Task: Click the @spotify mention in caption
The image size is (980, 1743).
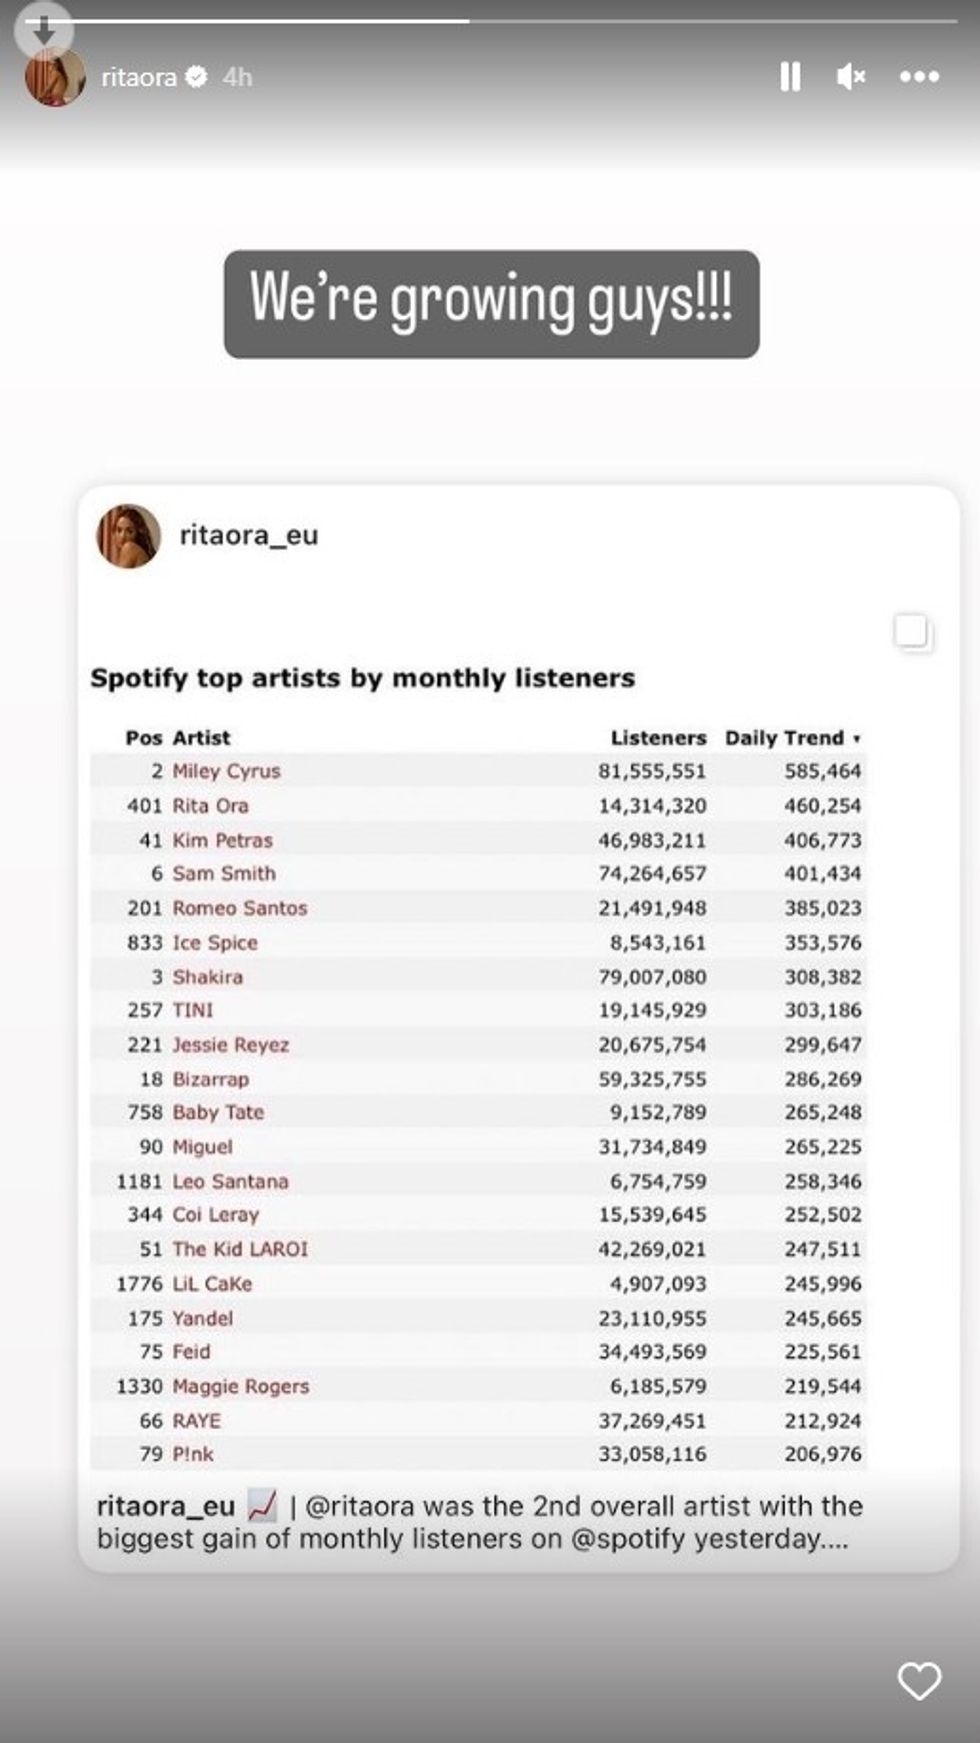Action: tap(629, 1538)
